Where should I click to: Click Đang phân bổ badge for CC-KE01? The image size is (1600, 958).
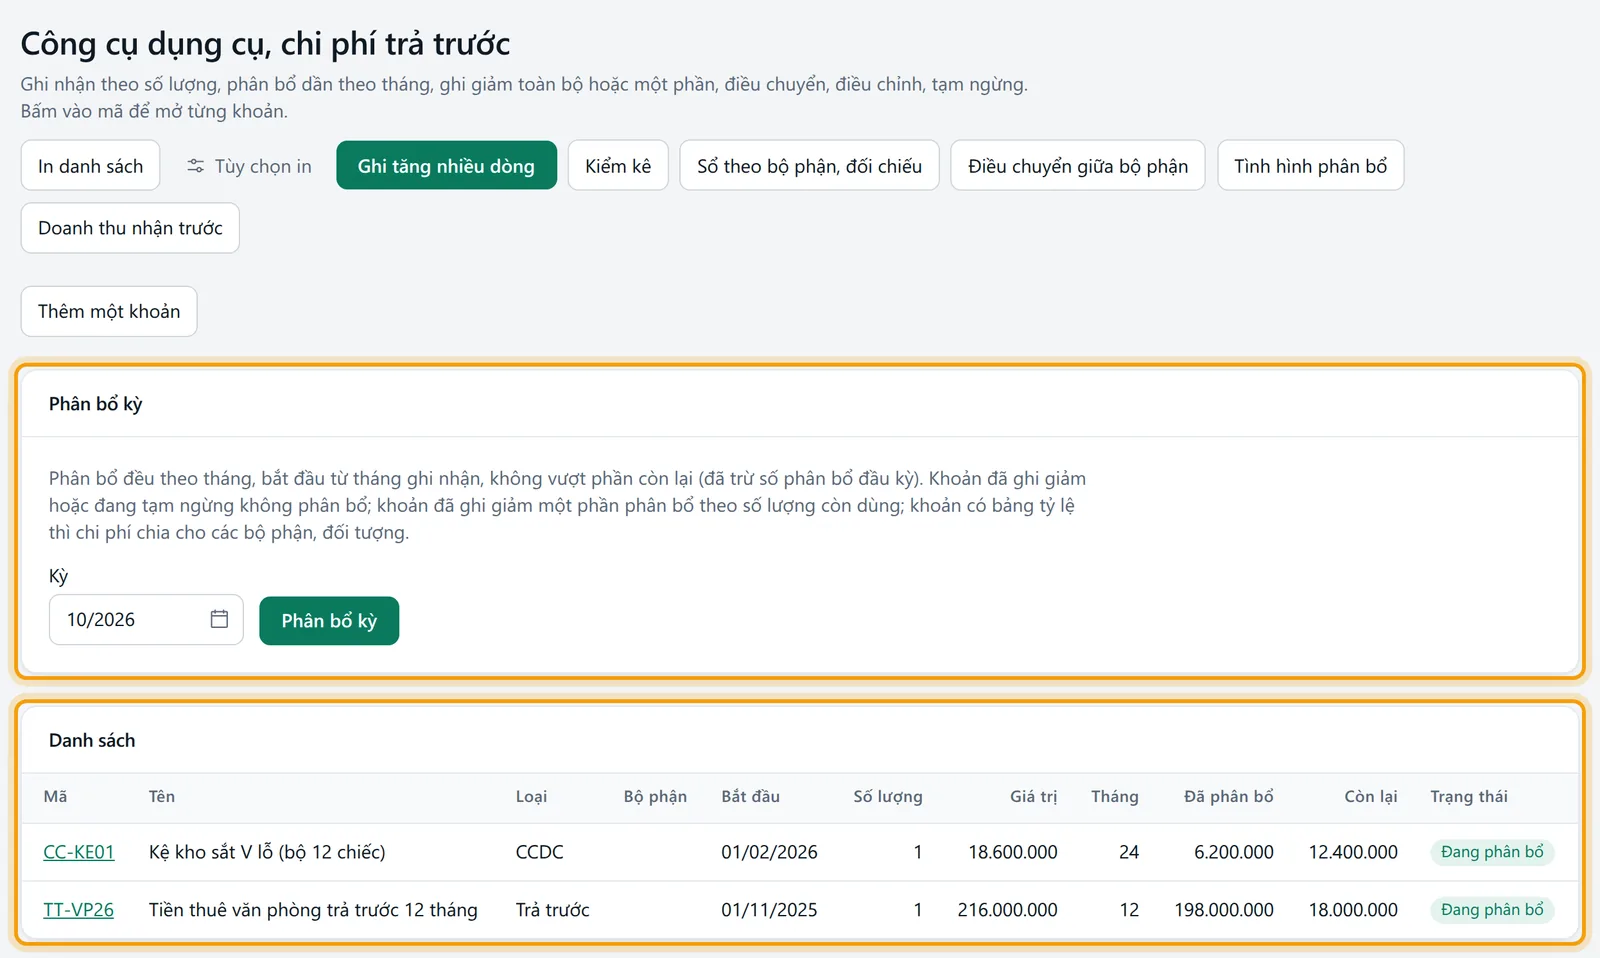click(x=1492, y=852)
